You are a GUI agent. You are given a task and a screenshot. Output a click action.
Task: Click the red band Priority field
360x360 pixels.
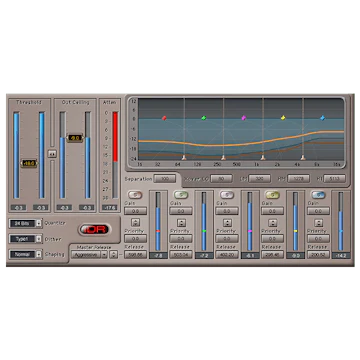coord(135,239)
